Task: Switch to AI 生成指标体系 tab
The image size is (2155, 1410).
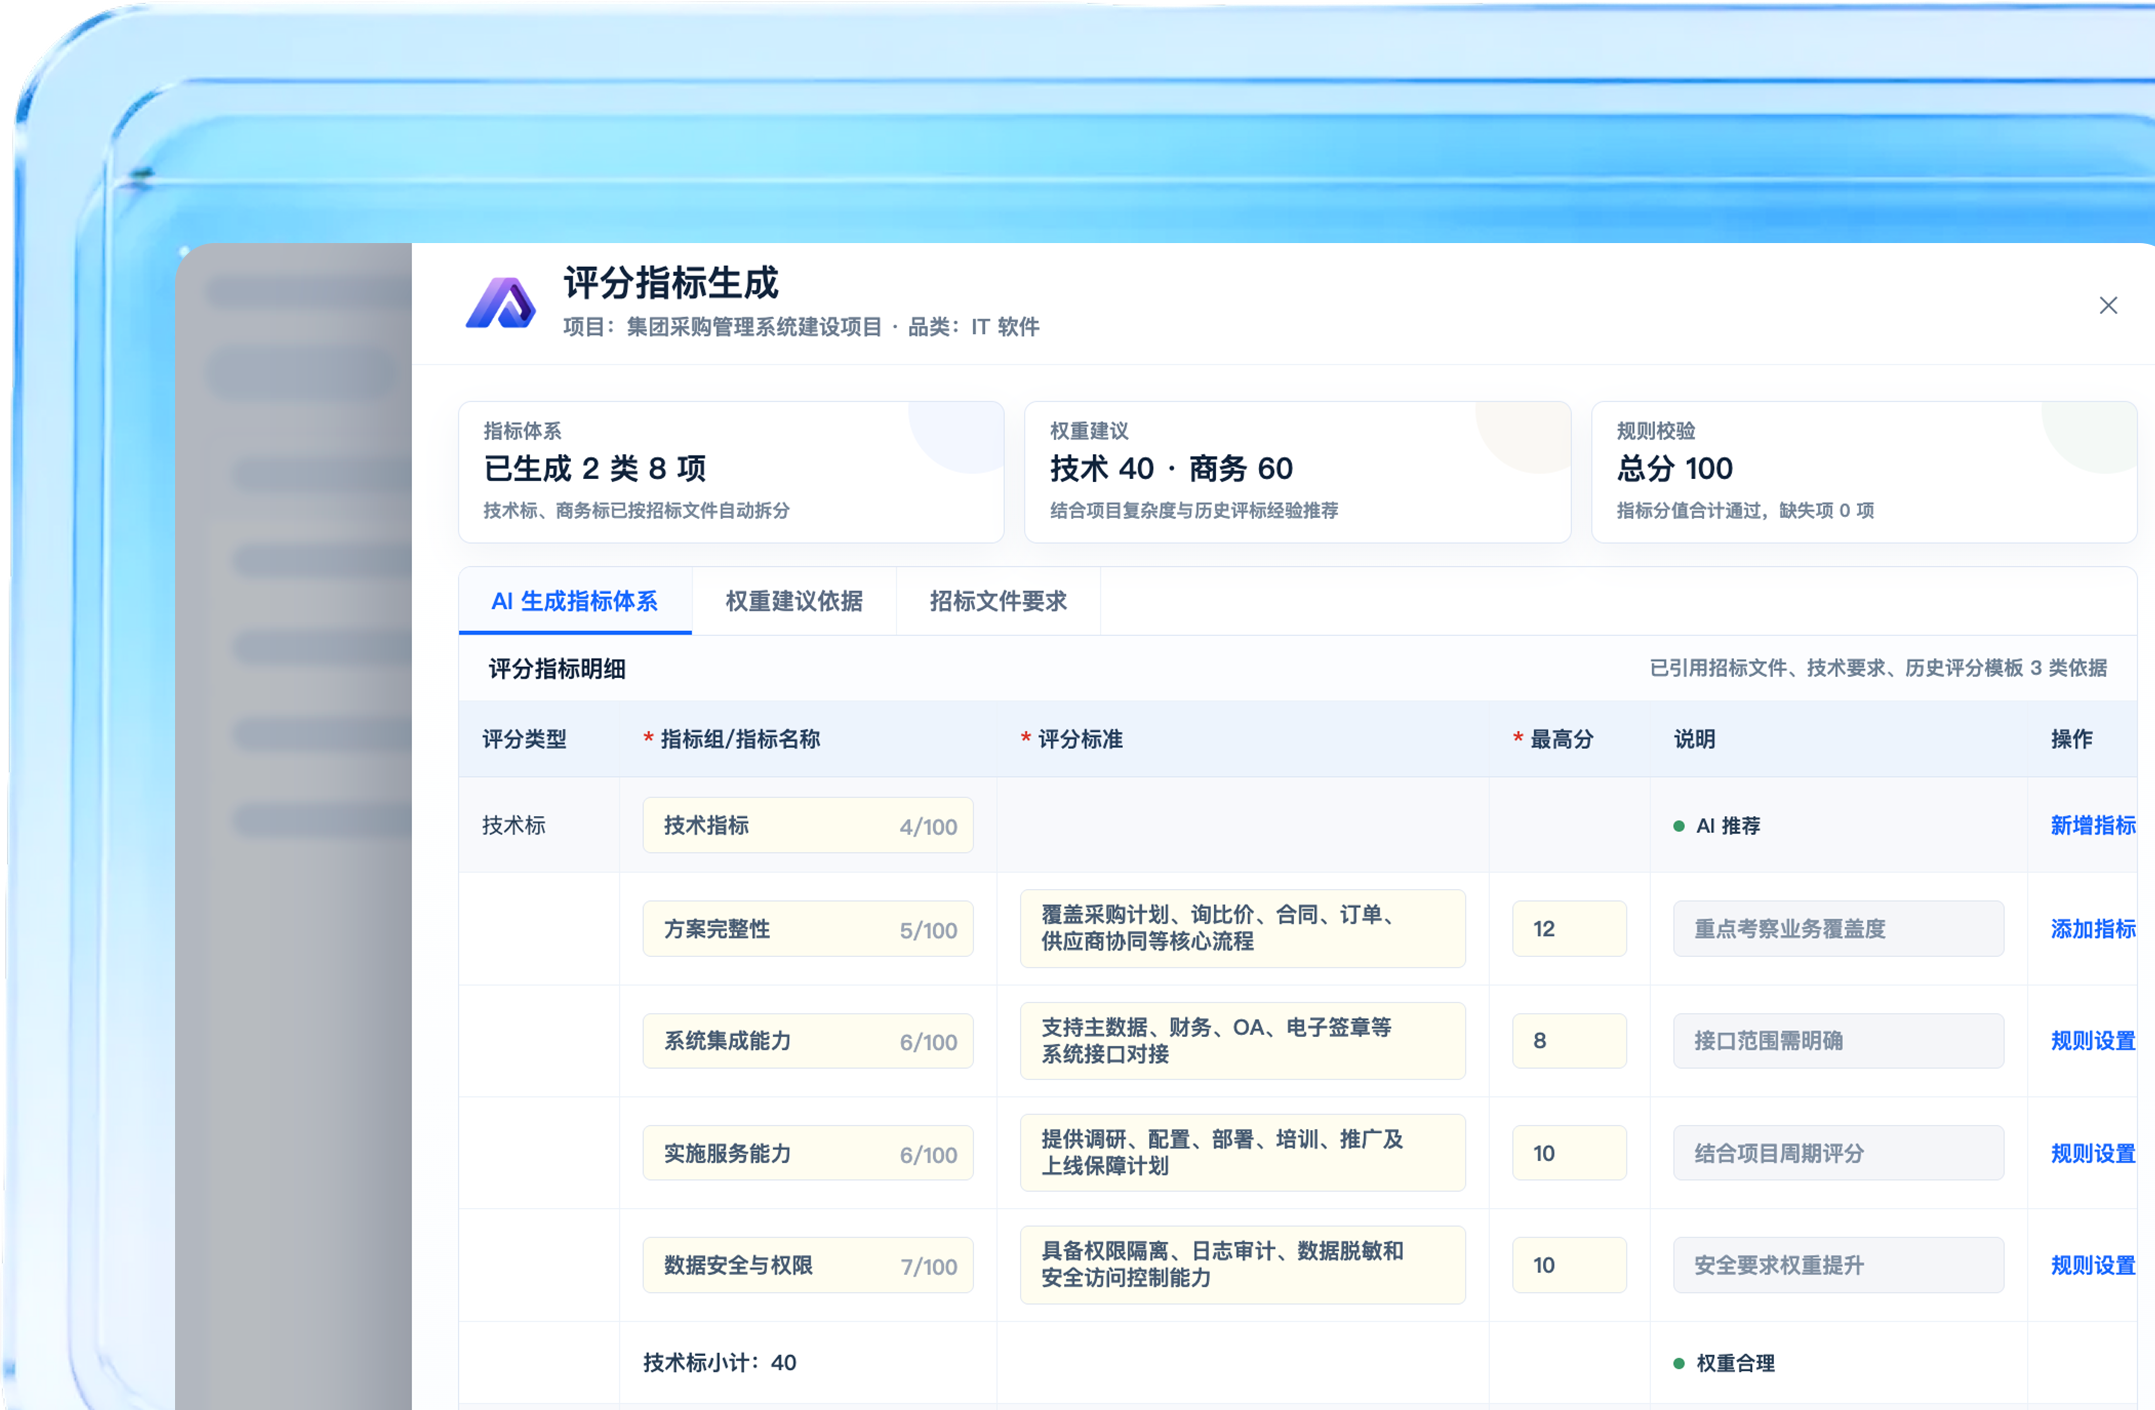Action: tap(575, 601)
